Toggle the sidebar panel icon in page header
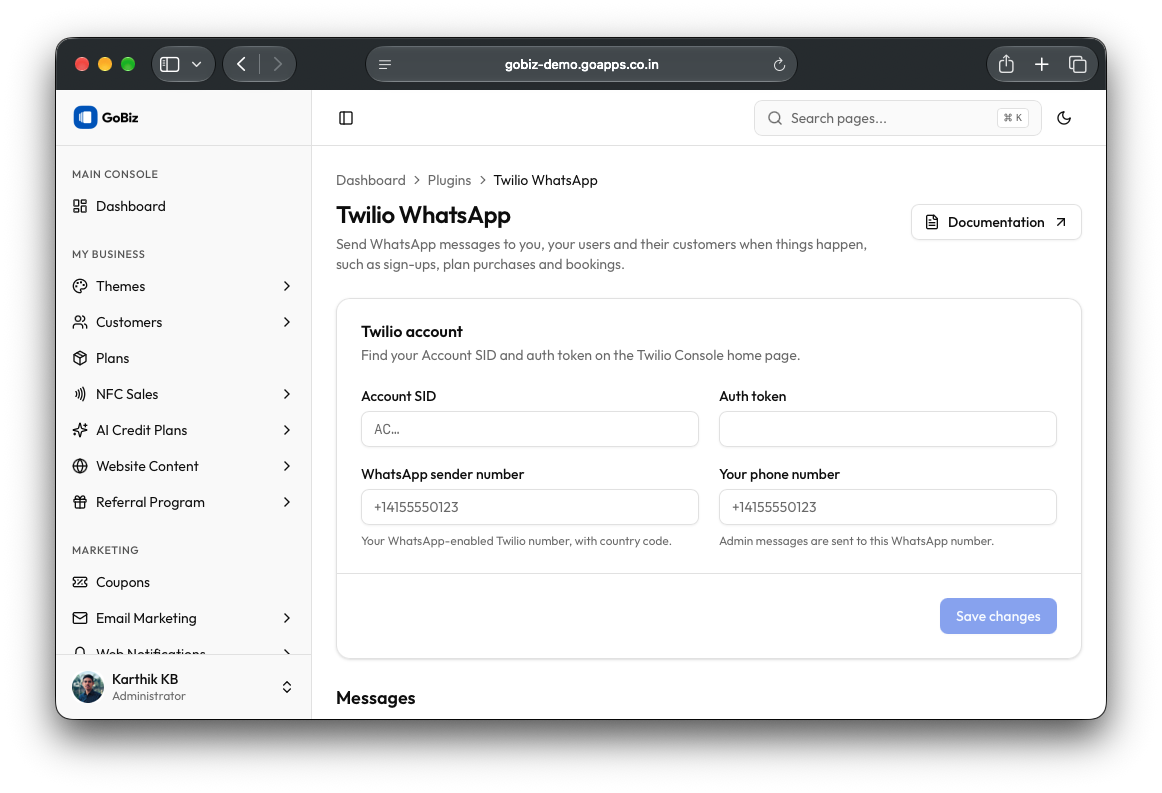 (346, 118)
